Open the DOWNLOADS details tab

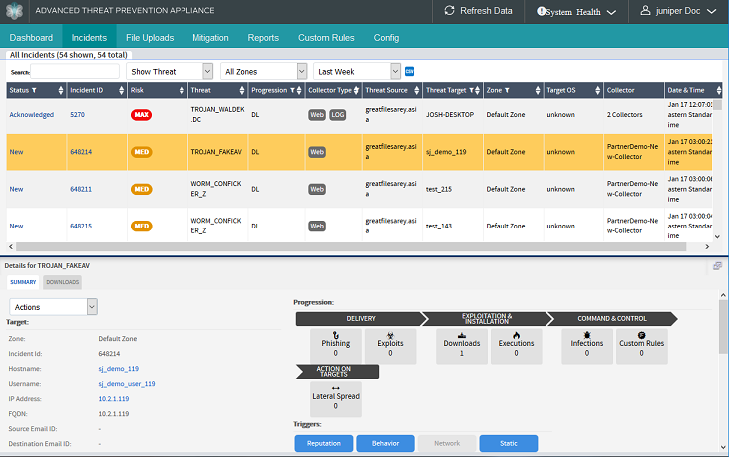(x=63, y=282)
